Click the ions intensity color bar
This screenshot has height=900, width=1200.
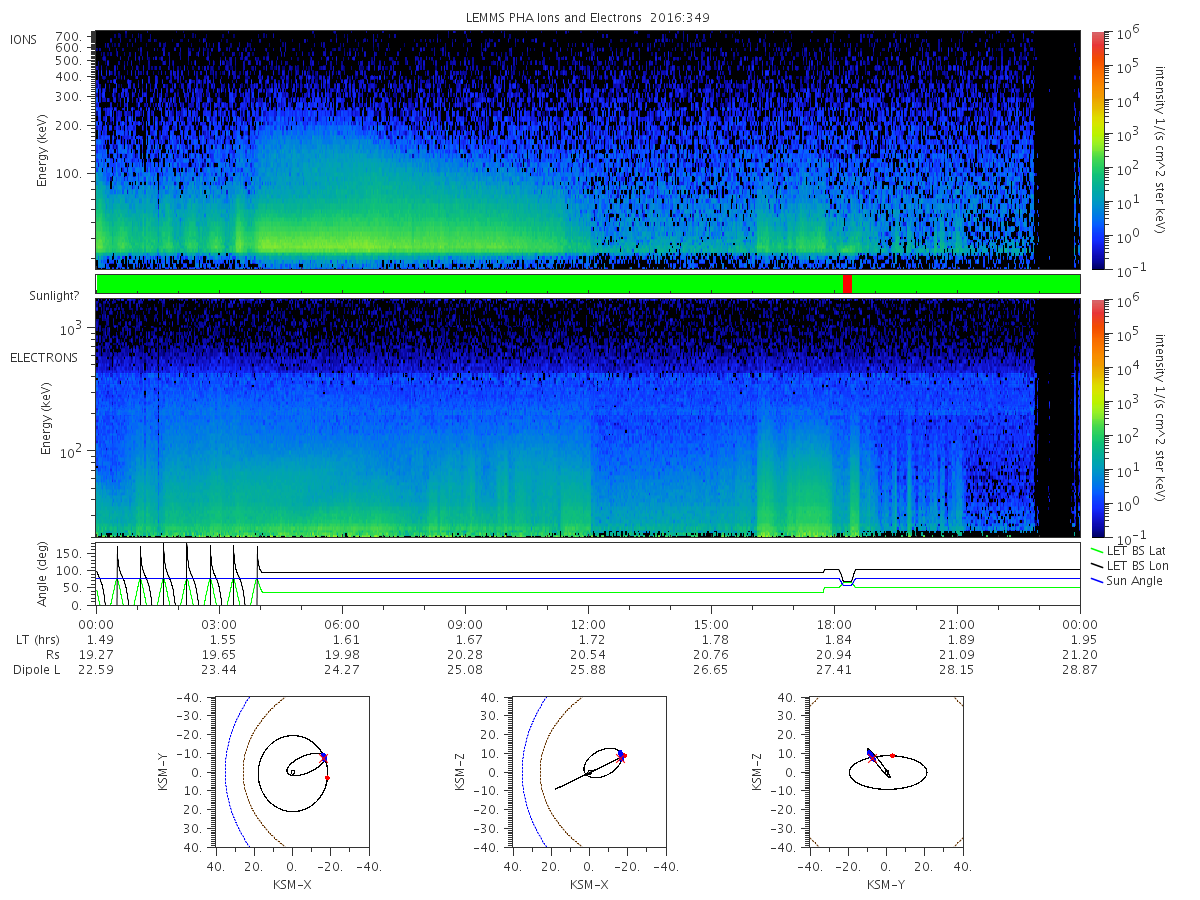(1097, 150)
